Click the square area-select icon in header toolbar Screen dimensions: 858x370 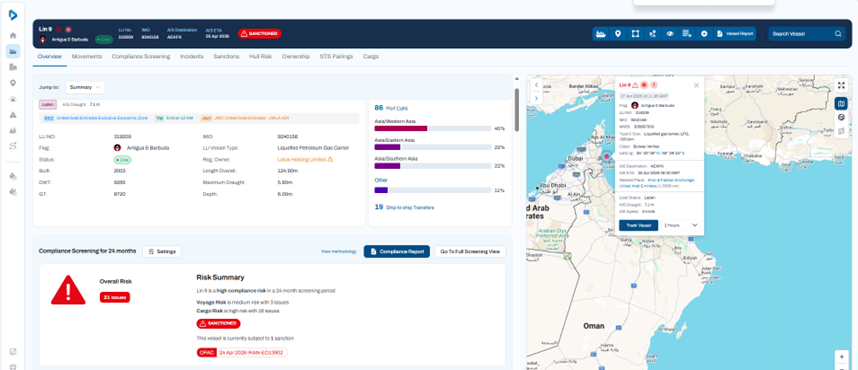[x=635, y=34]
